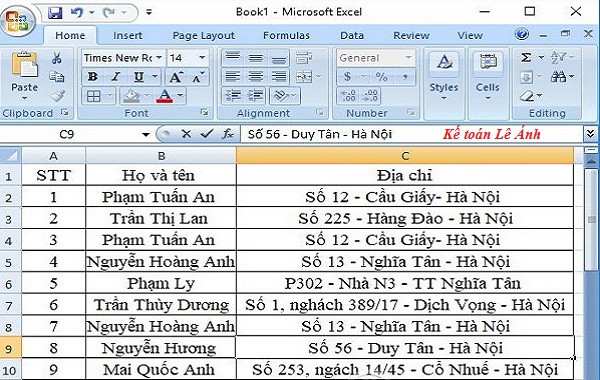Open the font color dropdown arrow
The width and height of the screenshot is (600, 380).
click(x=180, y=96)
